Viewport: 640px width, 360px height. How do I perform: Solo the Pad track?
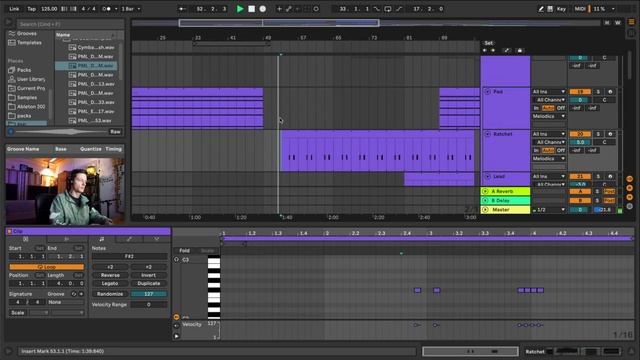pyautogui.click(x=598, y=92)
